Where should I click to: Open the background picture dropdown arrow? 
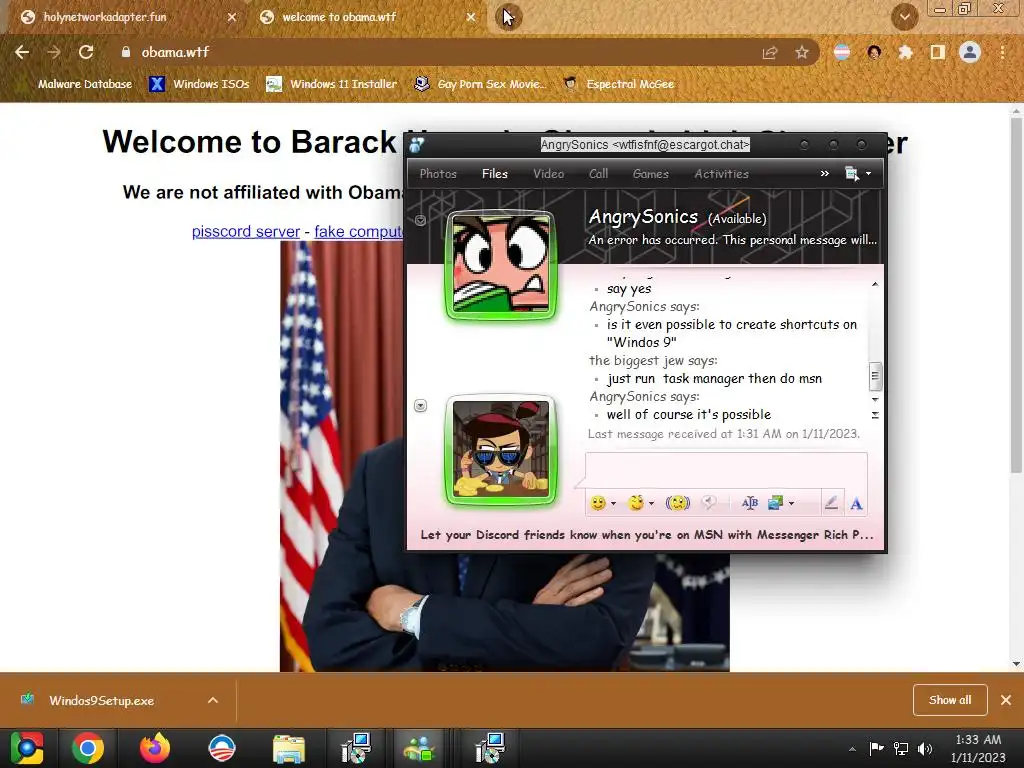tap(792, 504)
